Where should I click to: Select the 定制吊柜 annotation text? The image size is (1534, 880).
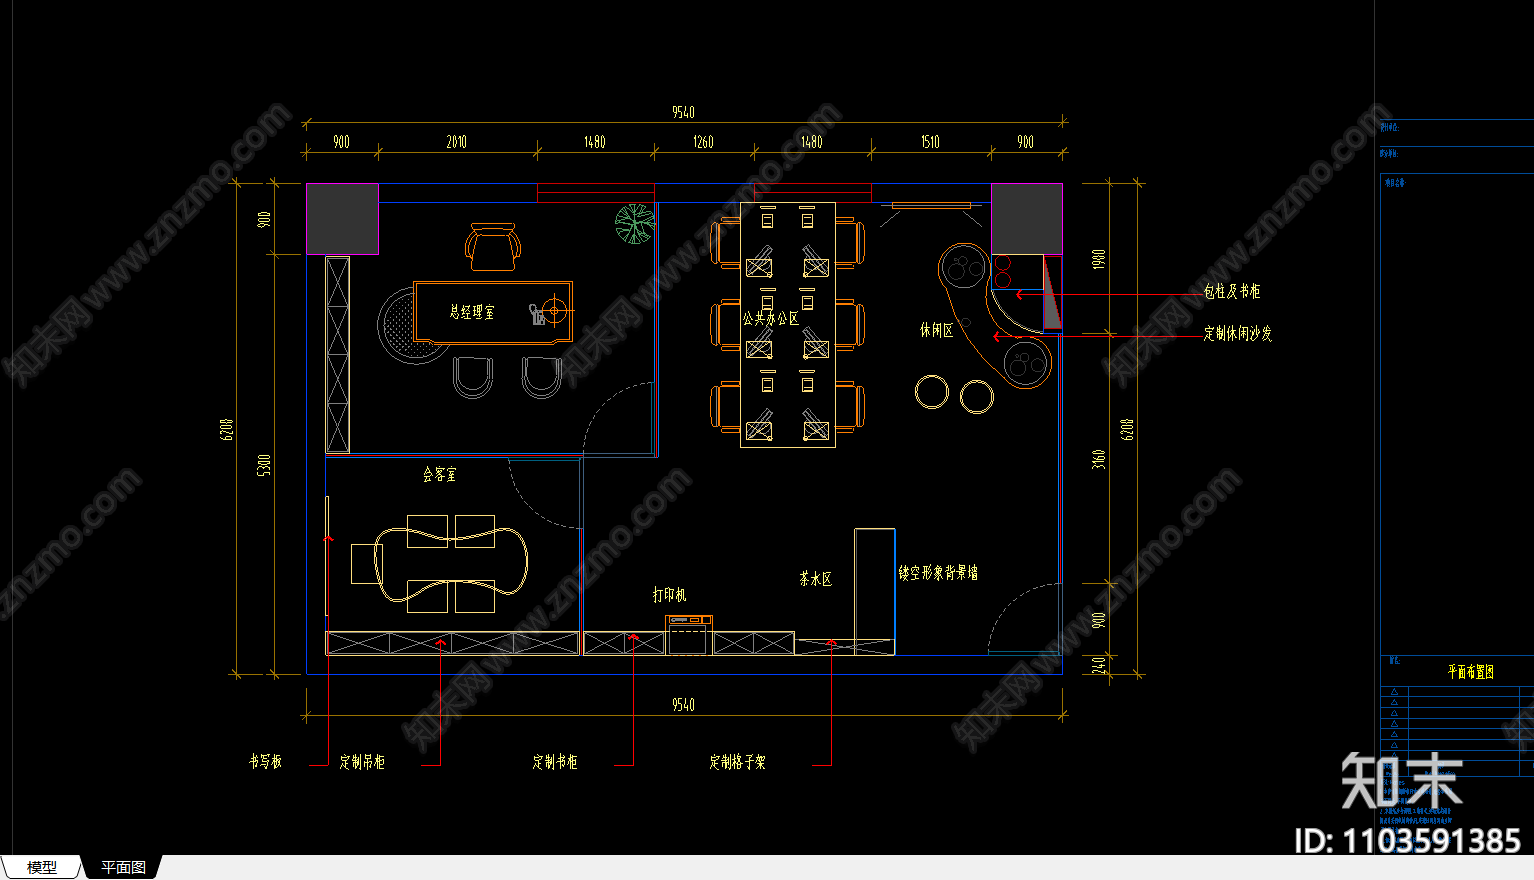362,762
